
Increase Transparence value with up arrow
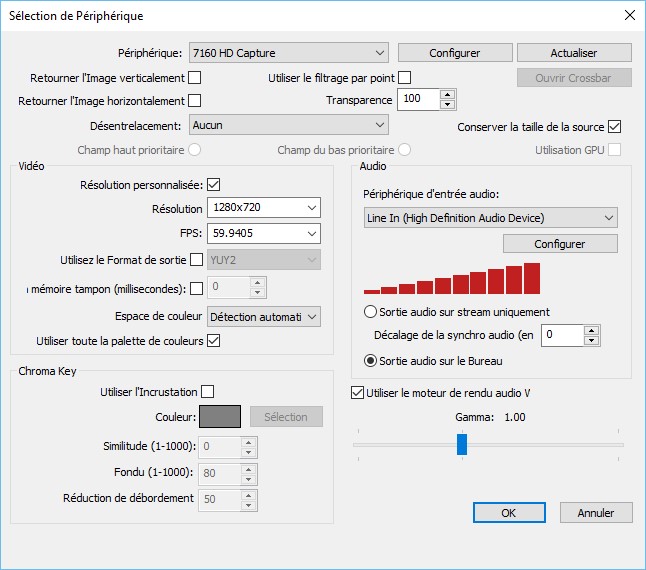447,95
